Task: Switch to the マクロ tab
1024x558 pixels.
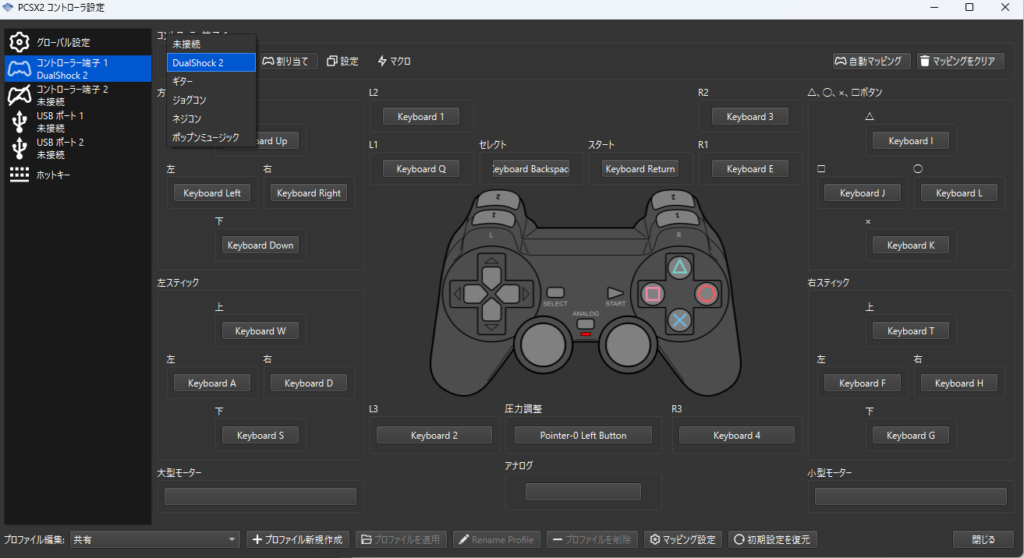Action: (394, 61)
